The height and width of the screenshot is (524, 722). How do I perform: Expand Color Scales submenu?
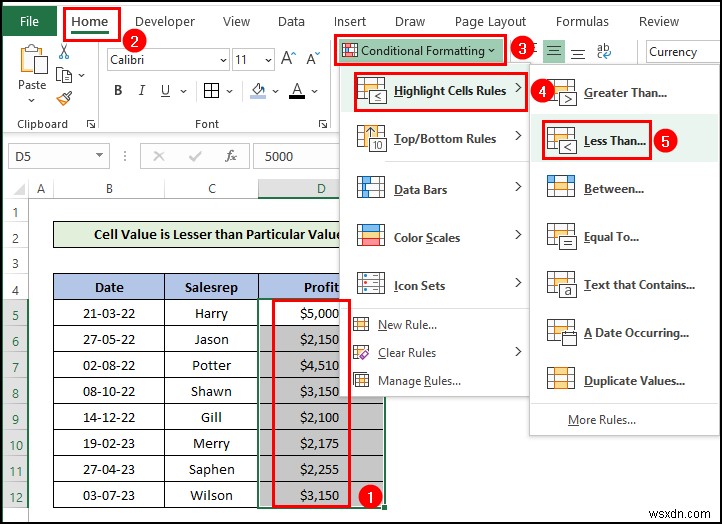[436, 237]
